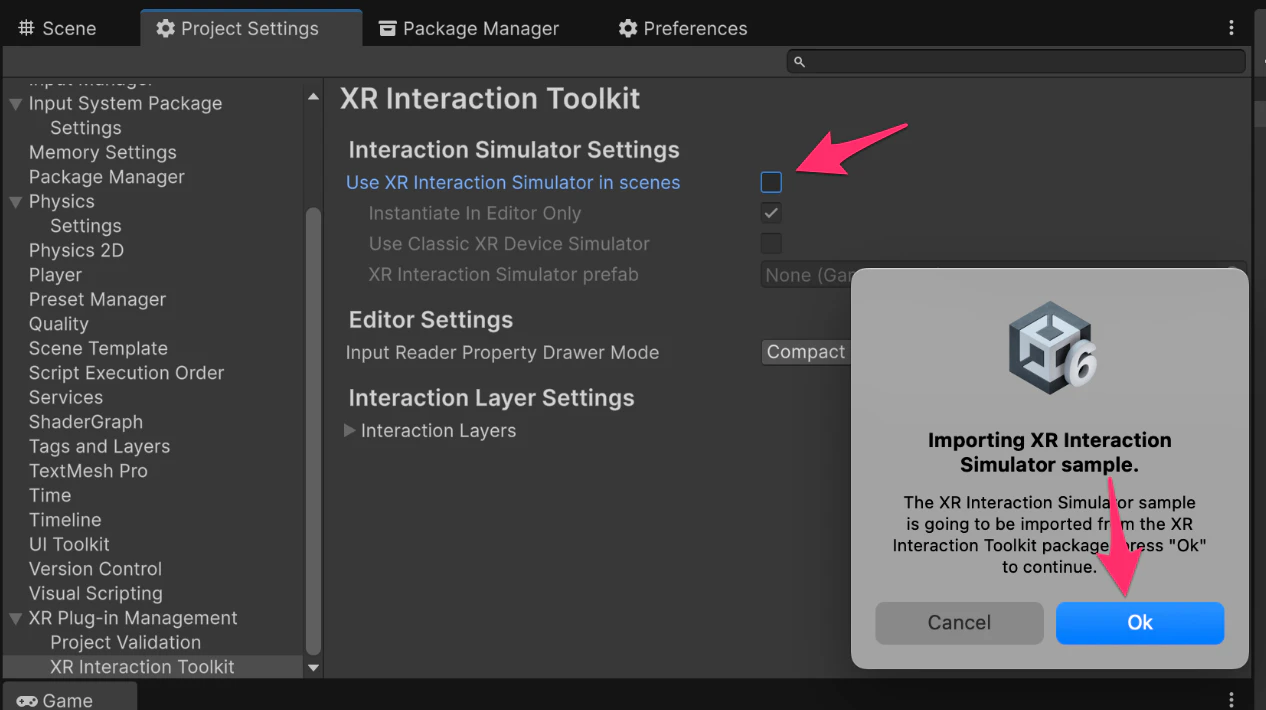Image resolution: width=1266 pixels, height=710 pixels.
Task: Click the Input Reader Property Drawer Mode label
Action: tap(502, 353)
